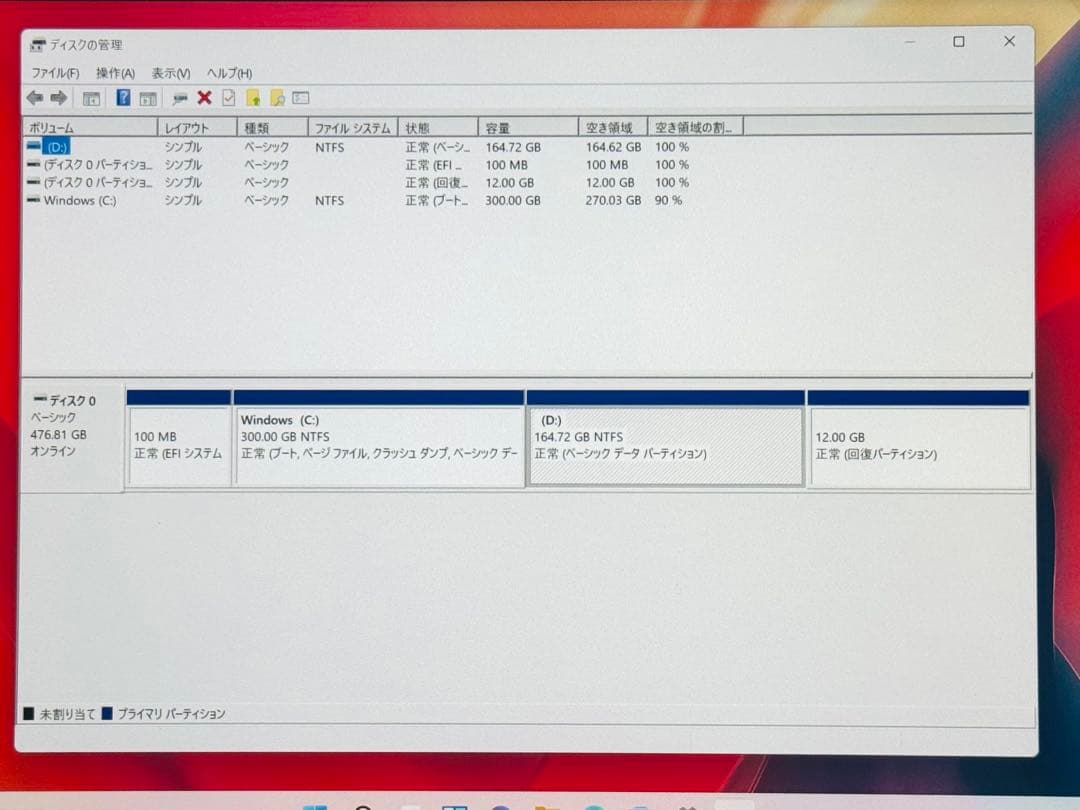Click the checkmark toolbar icon
The width and height of the screenshot is (1080, 810).
pos(227,97)
